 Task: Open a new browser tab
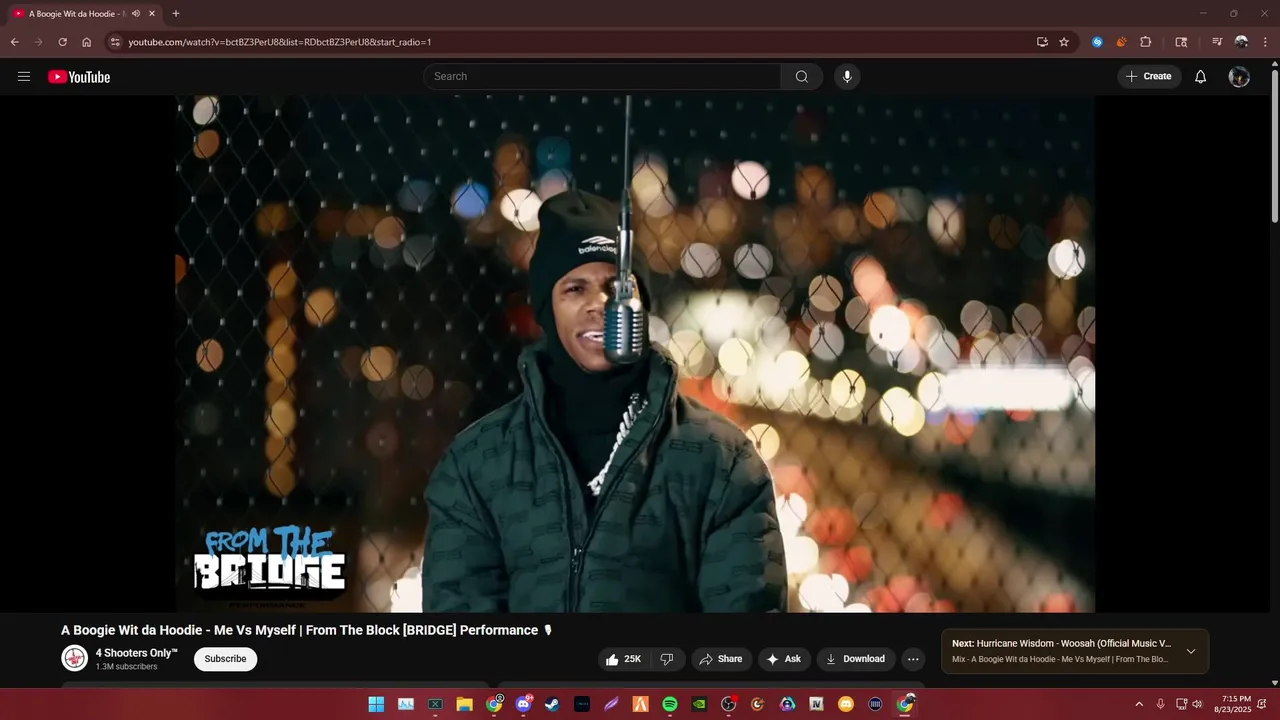(176, 14)
